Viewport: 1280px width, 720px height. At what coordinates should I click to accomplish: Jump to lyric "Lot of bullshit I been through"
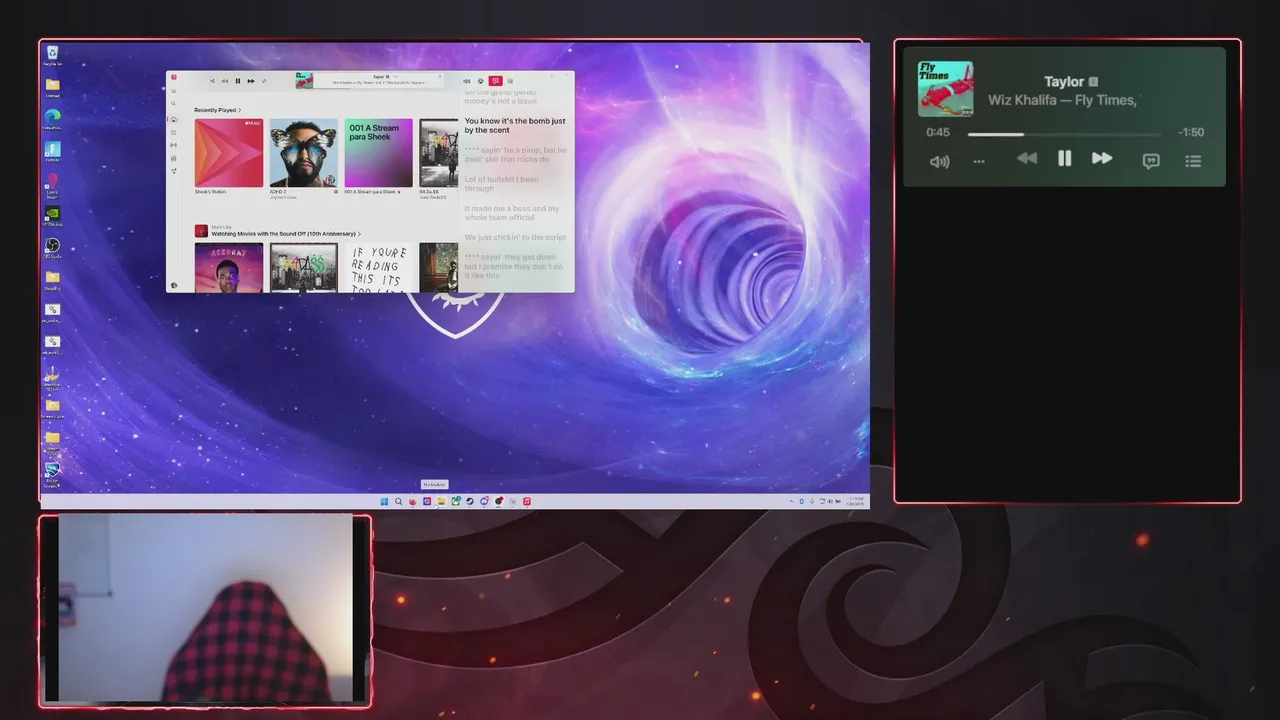coord(502,184)
